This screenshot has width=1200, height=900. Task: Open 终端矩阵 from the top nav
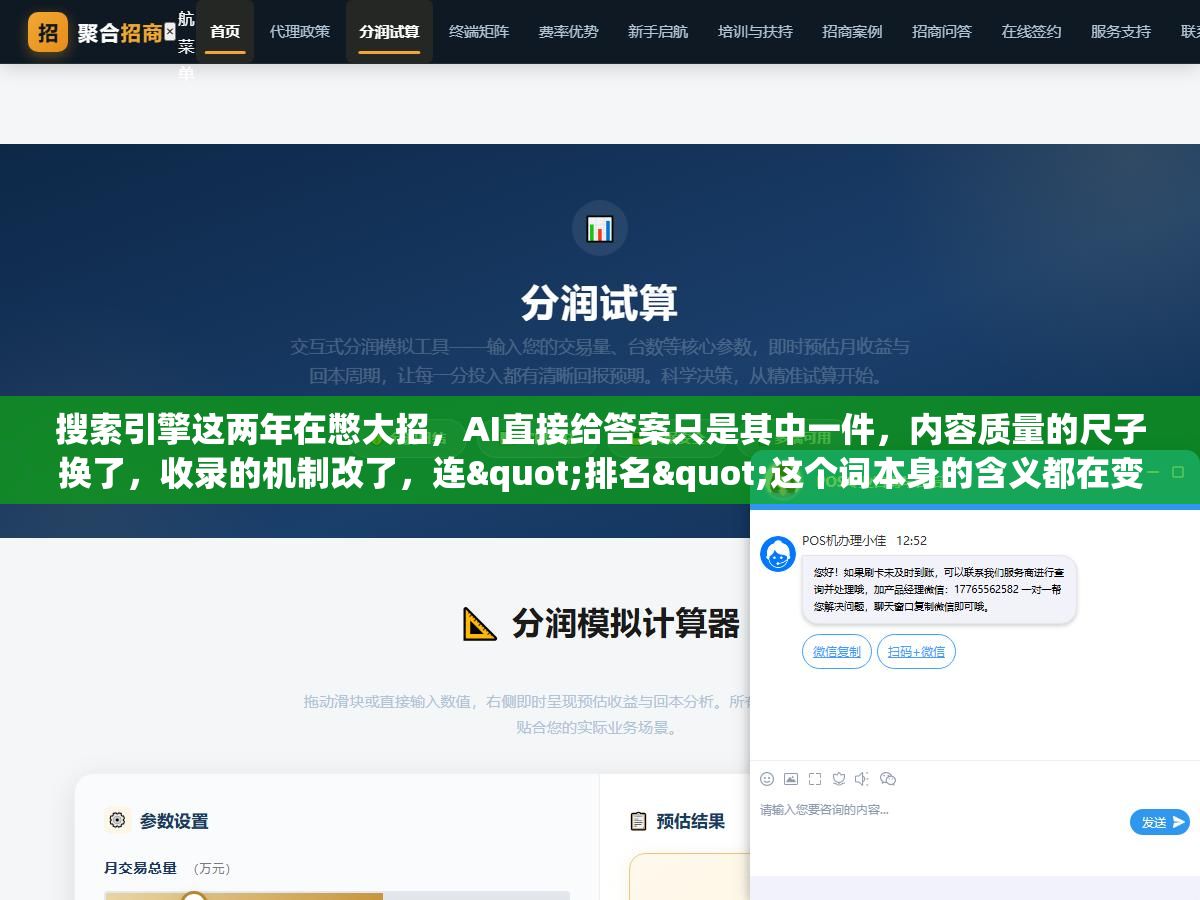479,31
